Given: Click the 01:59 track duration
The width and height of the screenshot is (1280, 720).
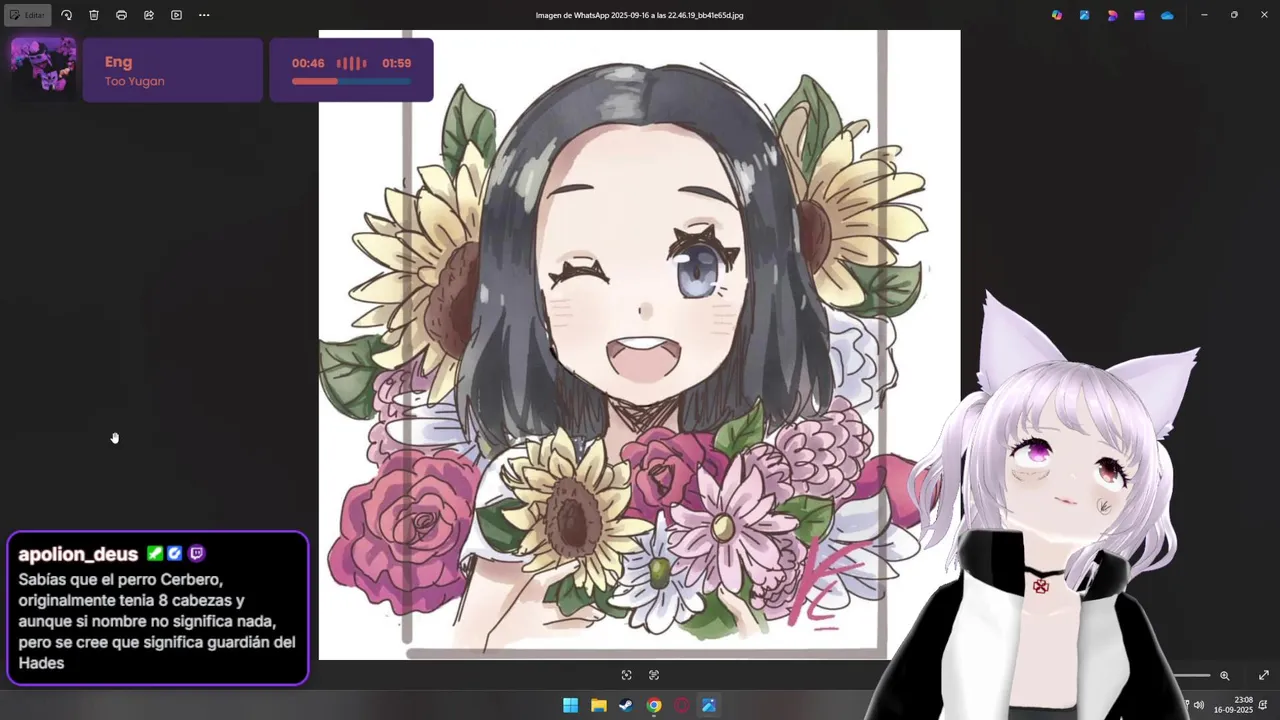Looking at the screenshot, I should 396,63.
